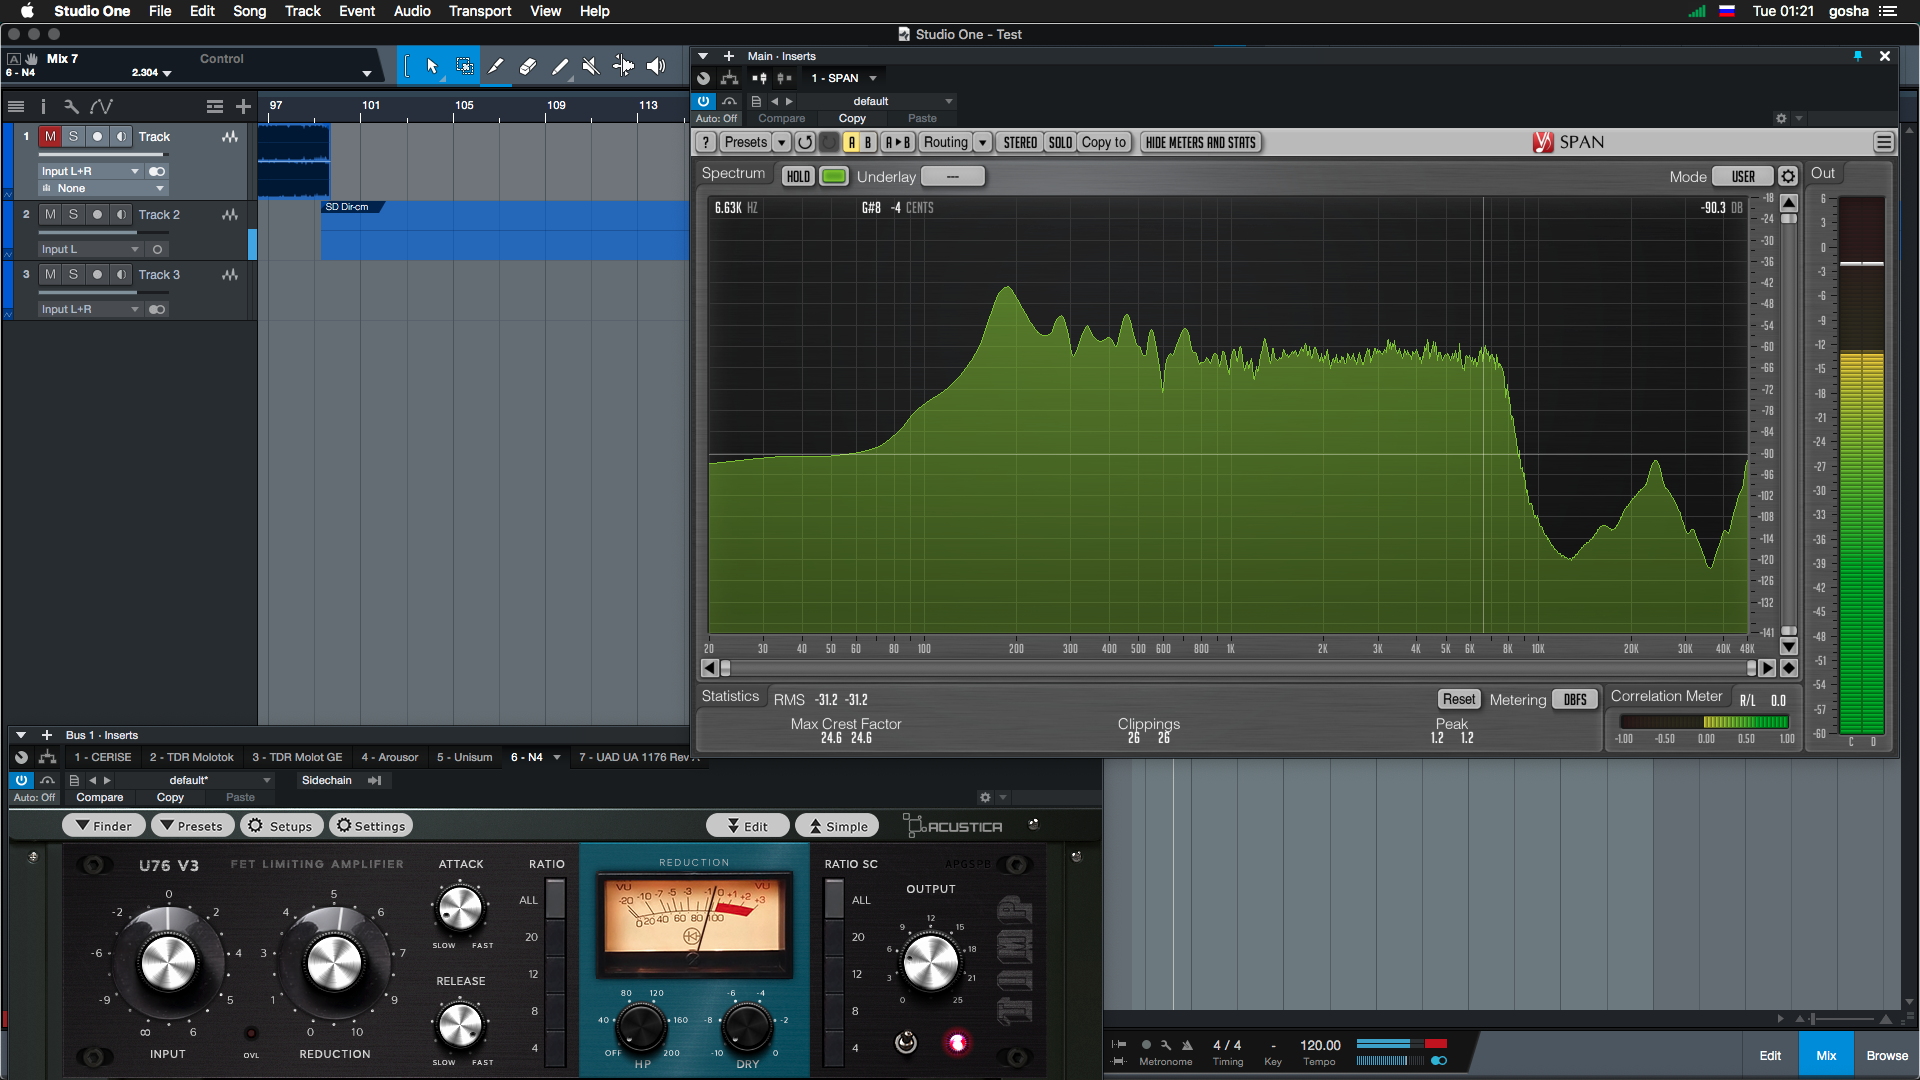Click Hide Meters and Stats button
The image size is (1920, 1080).
tap(1200, 142)
